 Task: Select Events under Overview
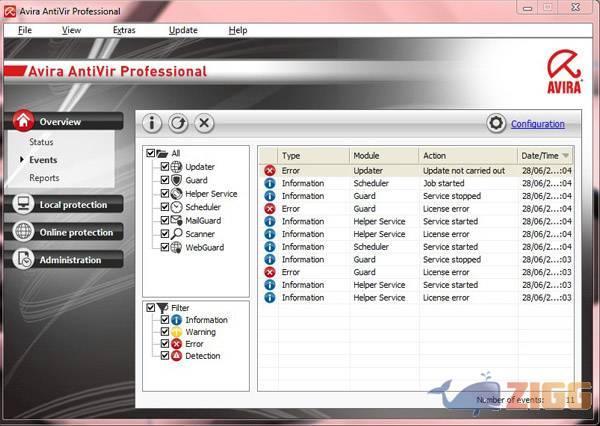43,160
